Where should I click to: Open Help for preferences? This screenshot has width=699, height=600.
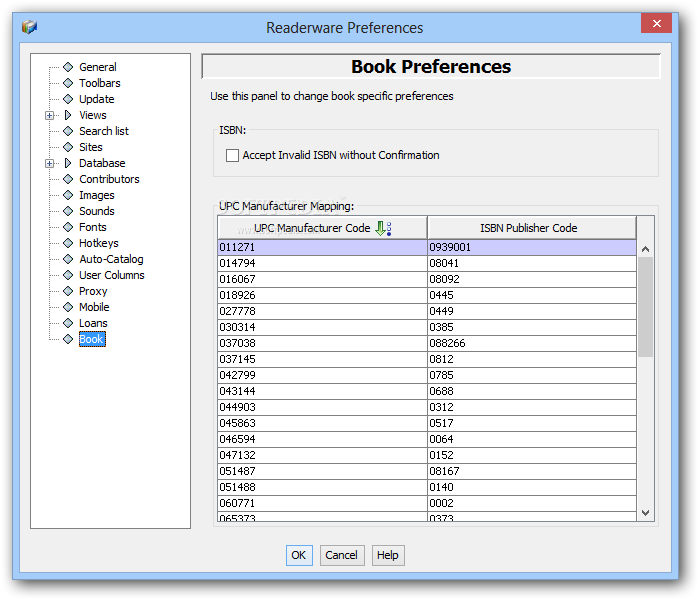(388, 555)
